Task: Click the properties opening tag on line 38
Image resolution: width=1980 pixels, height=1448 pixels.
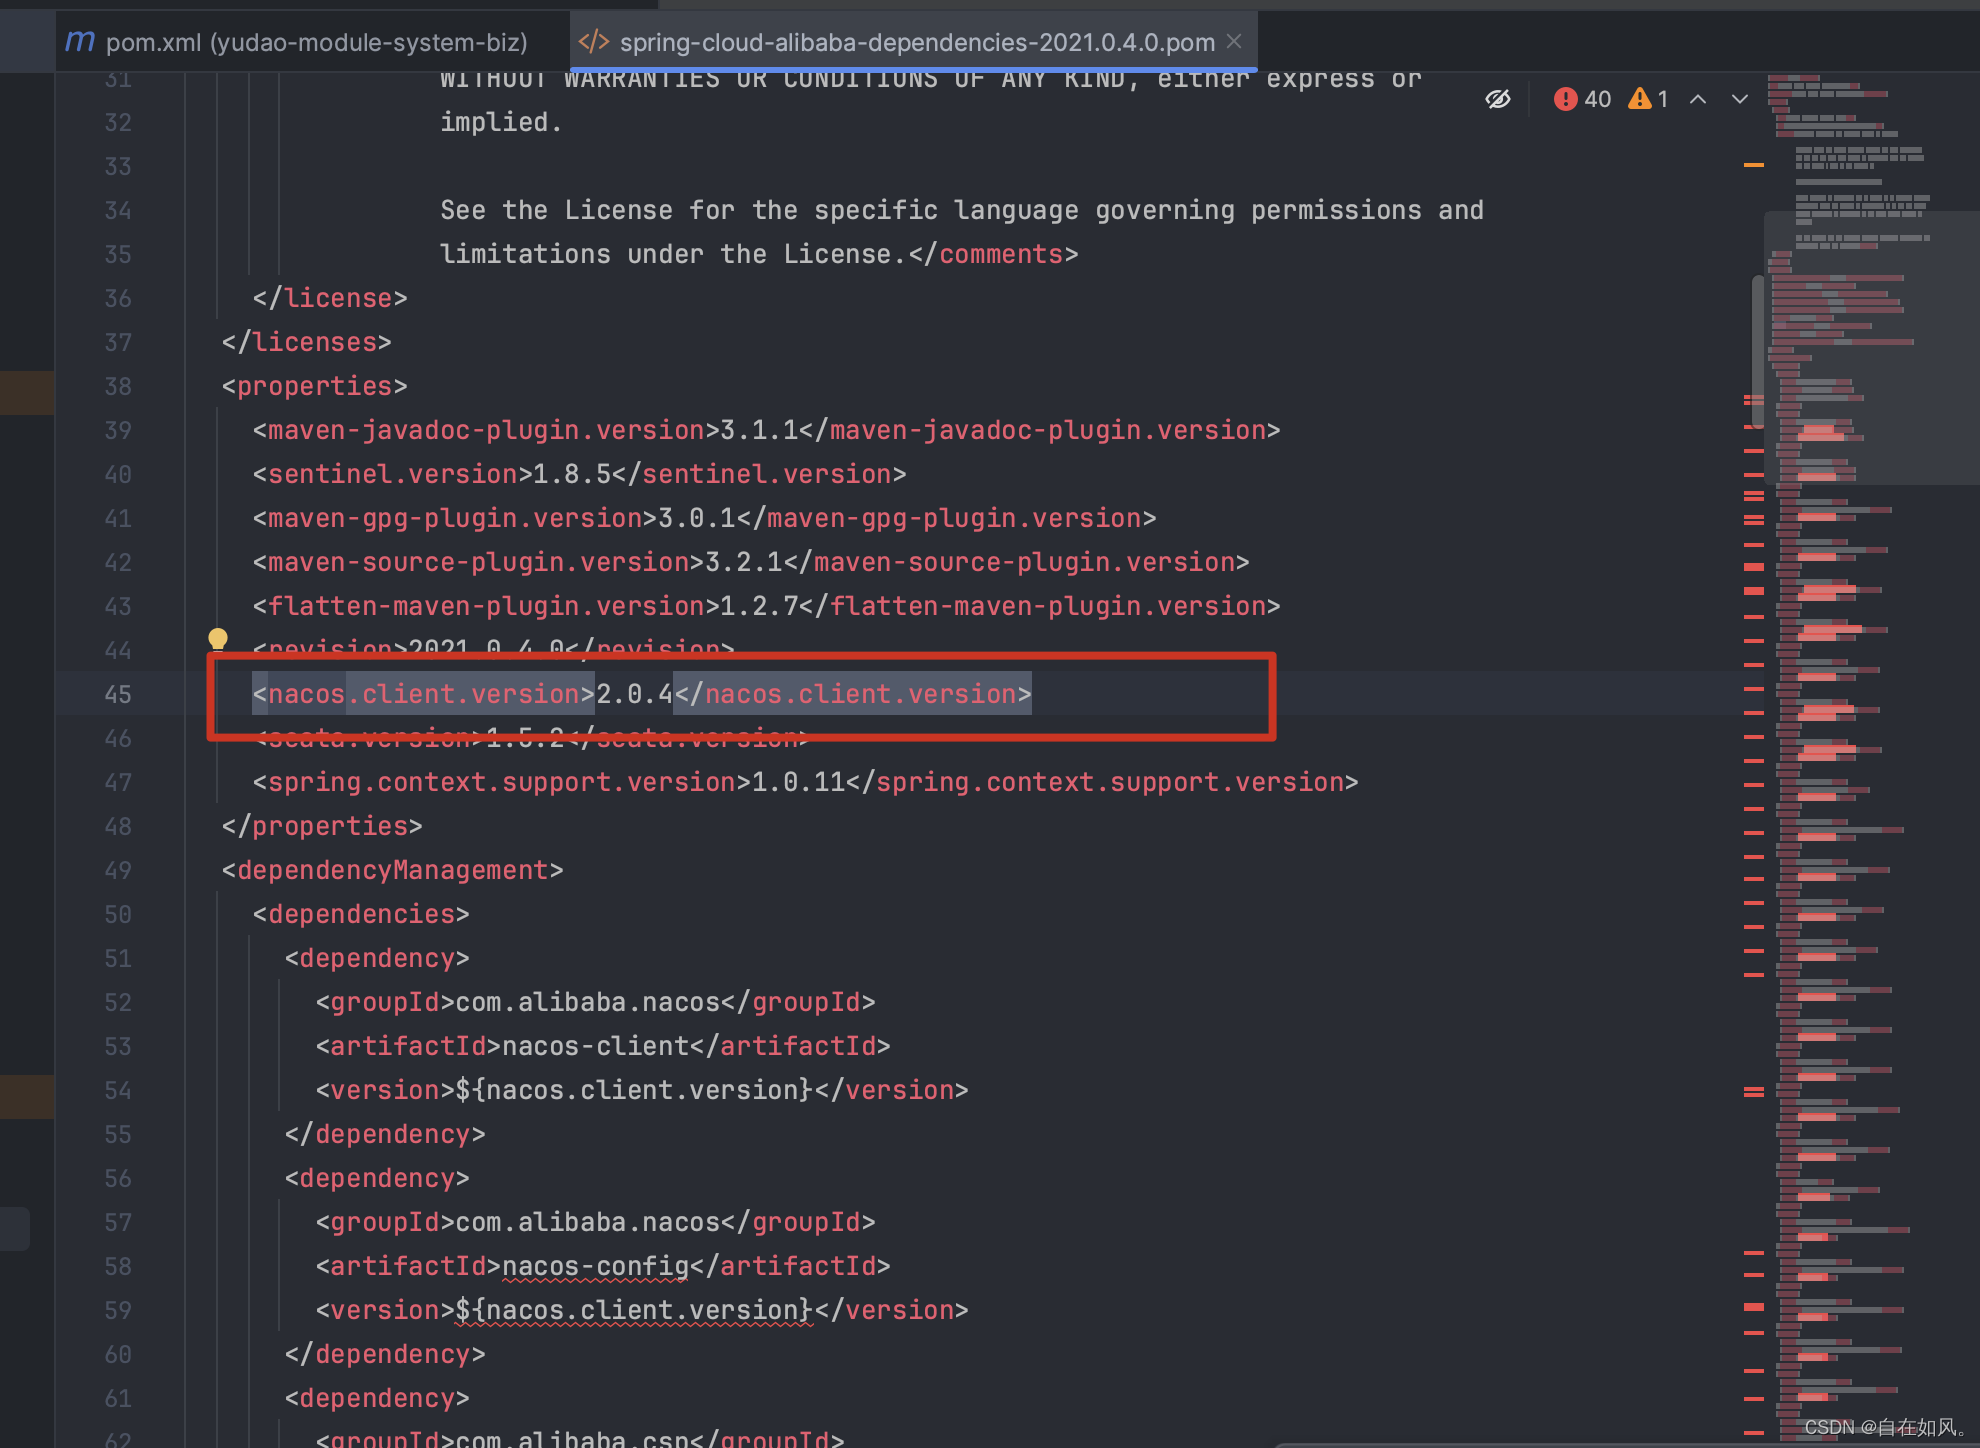Action: (315, 386)
